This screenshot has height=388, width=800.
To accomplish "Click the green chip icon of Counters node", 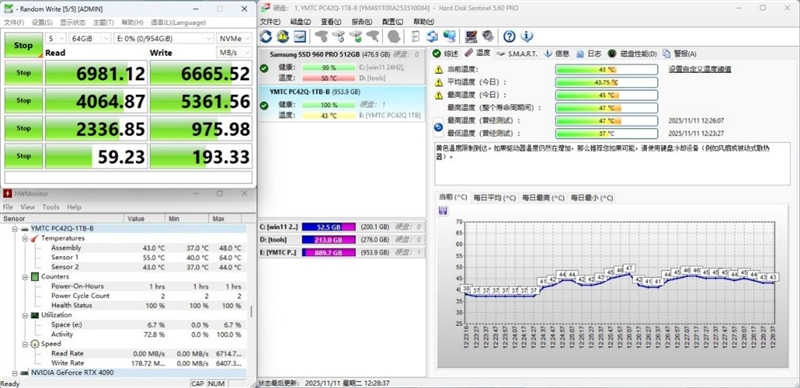I will (x=34, y=277).
